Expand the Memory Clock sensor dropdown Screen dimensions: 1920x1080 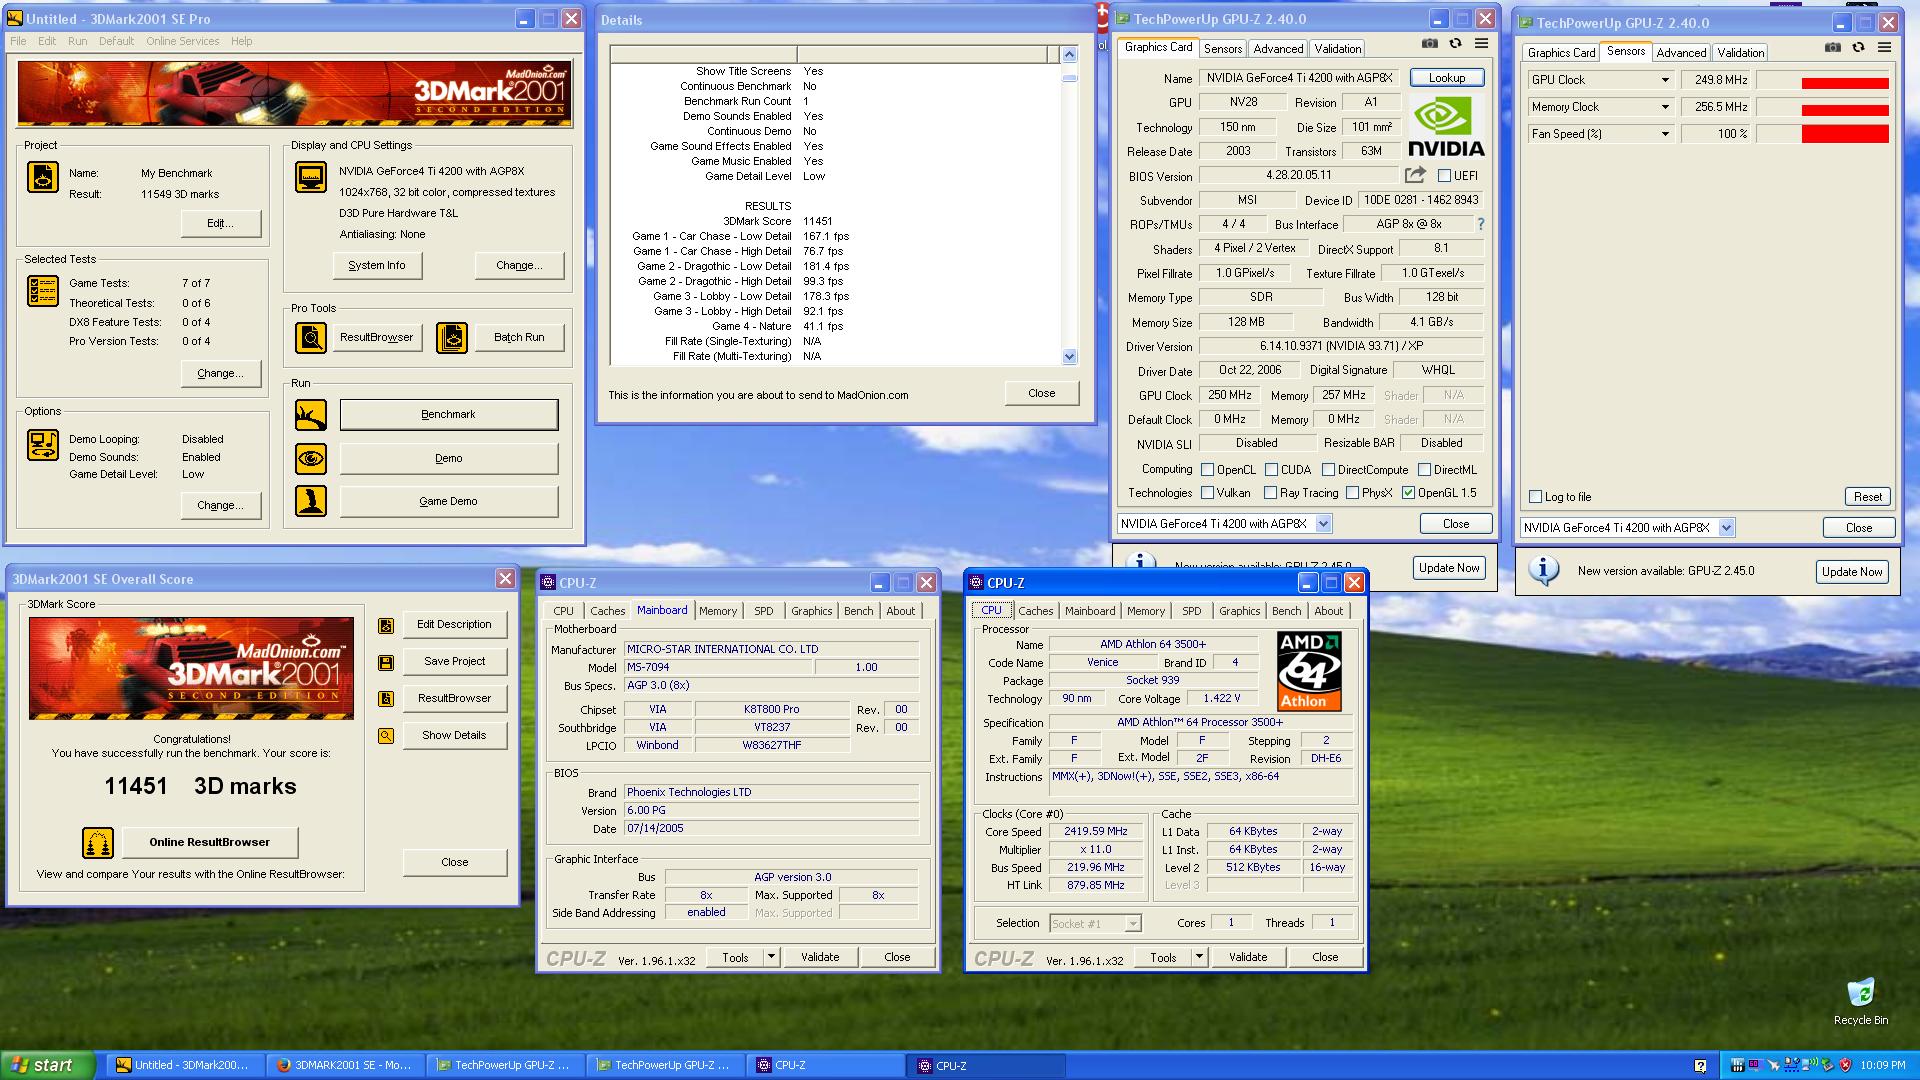(x=1665, y=107)
